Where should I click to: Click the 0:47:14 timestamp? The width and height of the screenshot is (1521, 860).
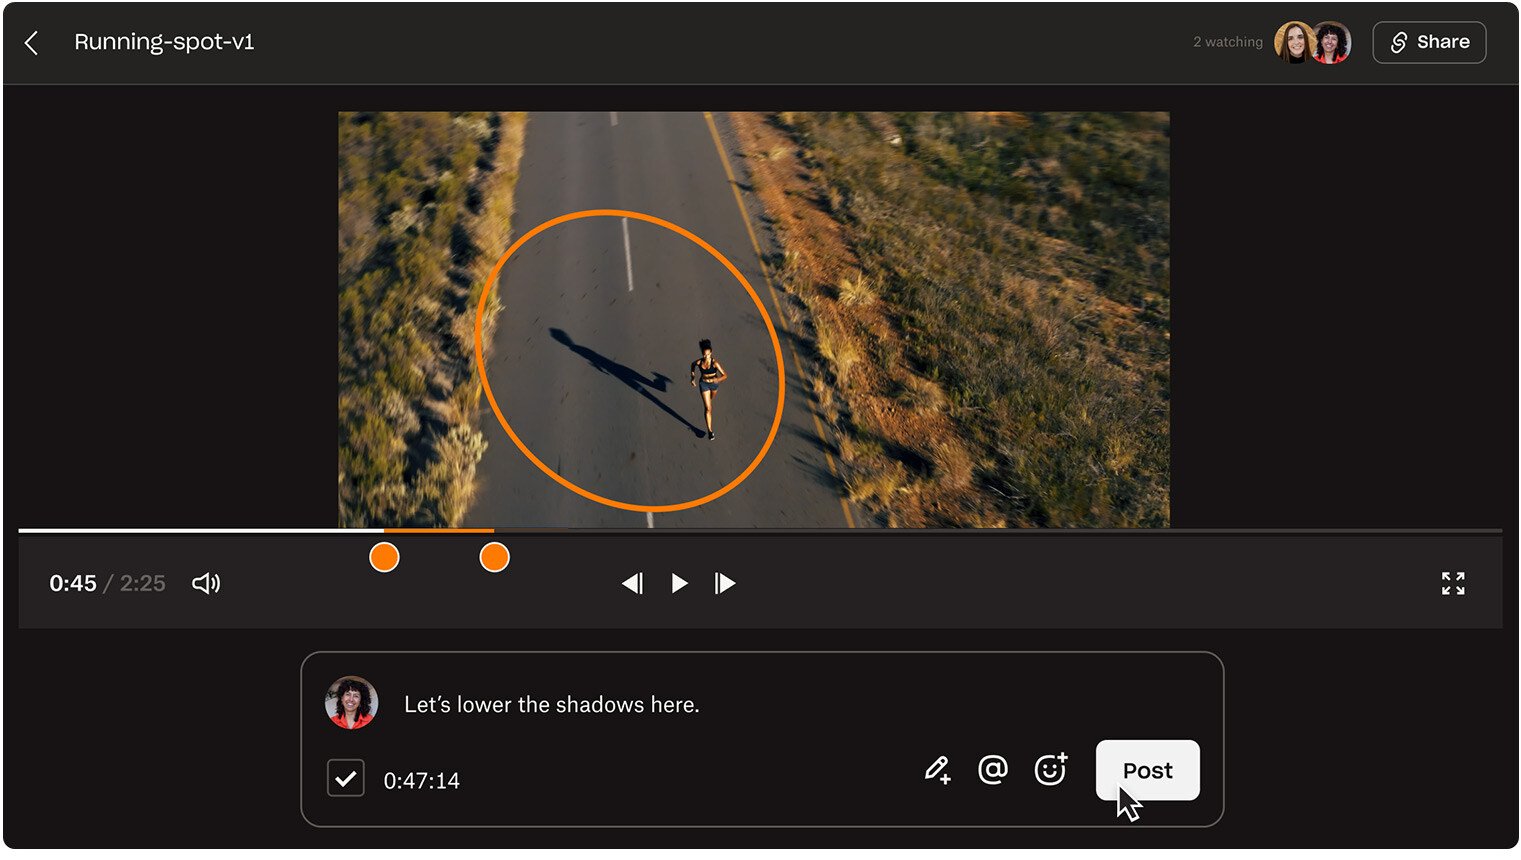pos(421,781)
